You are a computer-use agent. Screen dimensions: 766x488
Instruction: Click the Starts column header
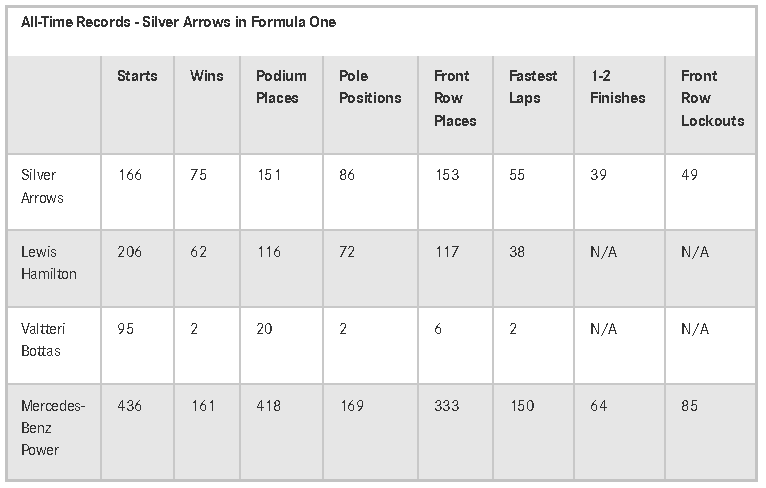click(137, 76)
